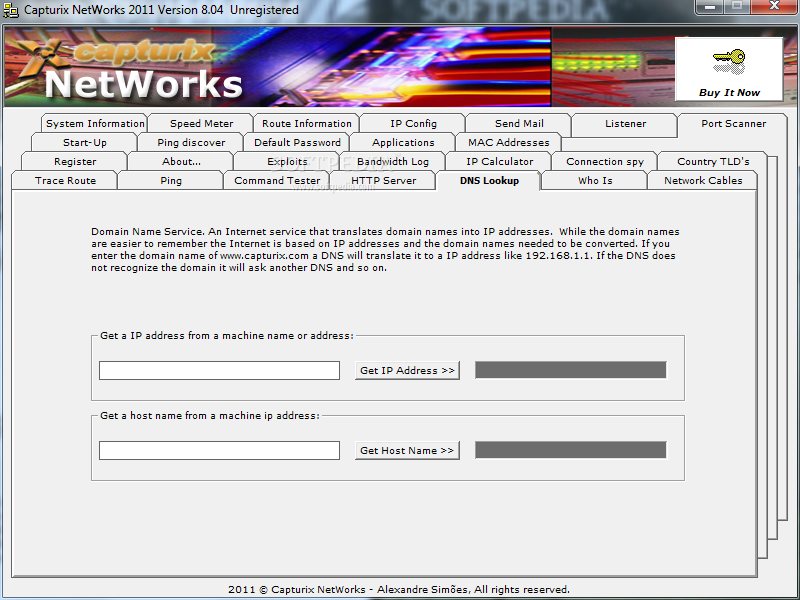Click the Buy It Now key icon

coord(729,62)
